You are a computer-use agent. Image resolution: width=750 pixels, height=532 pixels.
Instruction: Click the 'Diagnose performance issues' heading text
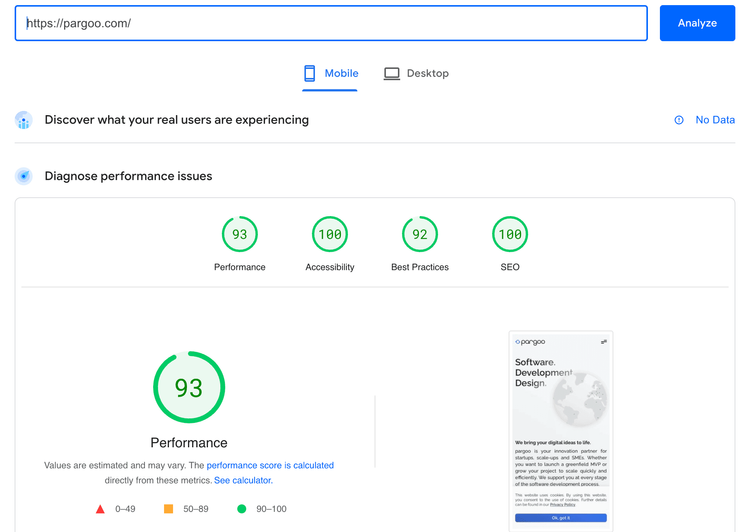click(x=128, y=176)
